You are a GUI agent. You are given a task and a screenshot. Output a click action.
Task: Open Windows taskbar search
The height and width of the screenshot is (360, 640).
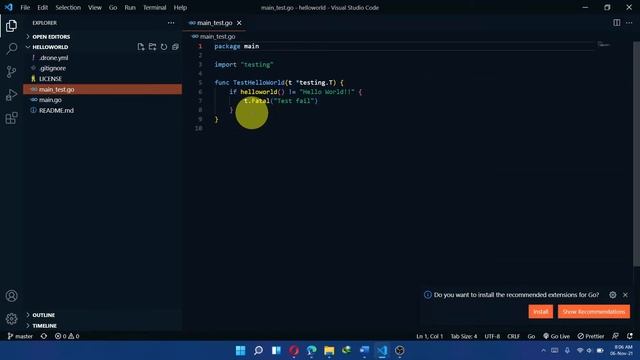tap(258, 350)
